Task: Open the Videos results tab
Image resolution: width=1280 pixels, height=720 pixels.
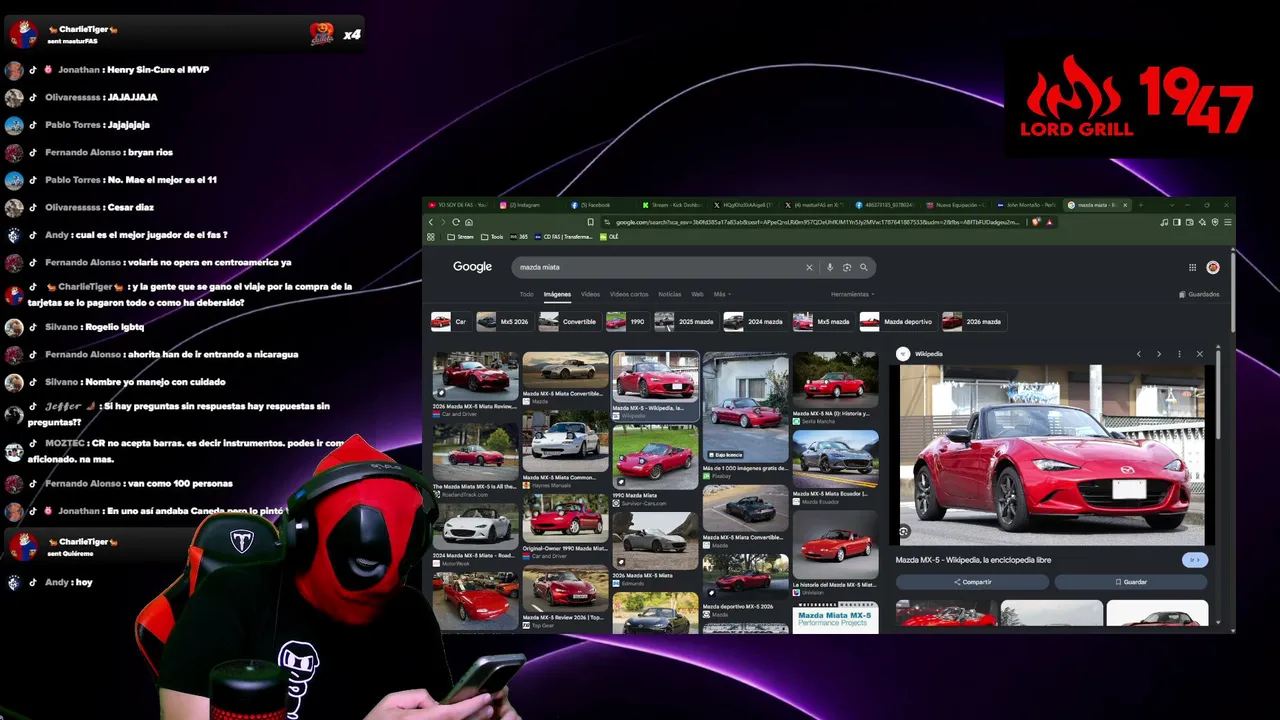Action: pos(590,294)
